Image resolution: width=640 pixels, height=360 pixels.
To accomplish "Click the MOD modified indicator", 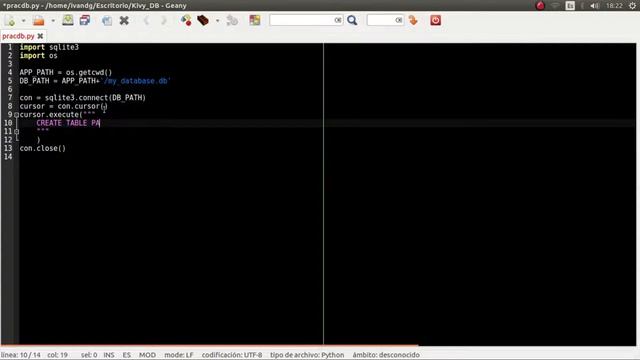I will point(147,355).
